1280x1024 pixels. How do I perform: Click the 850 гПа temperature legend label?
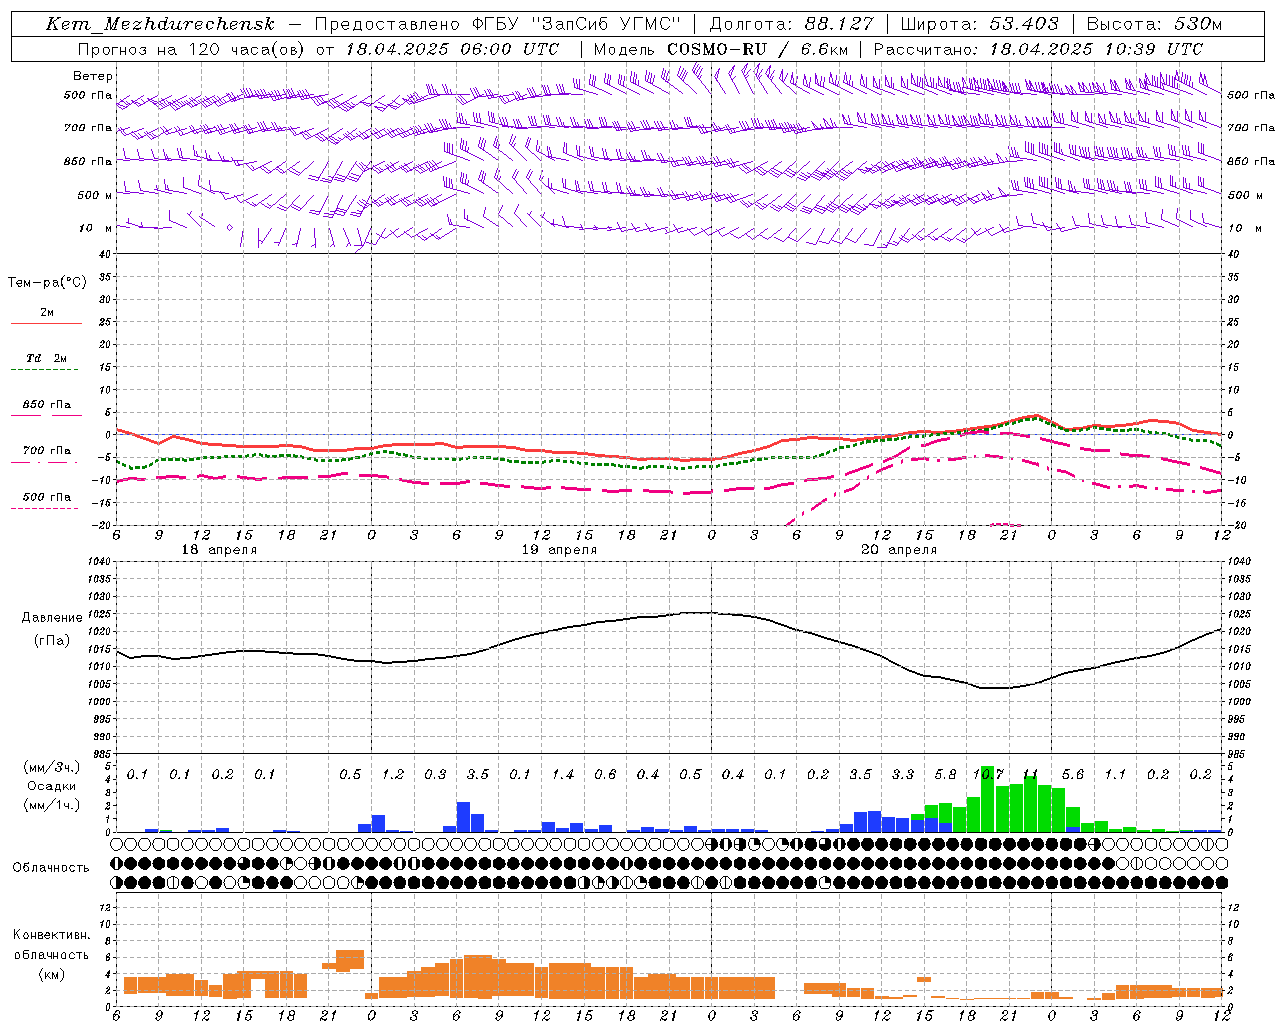(47, 405)
